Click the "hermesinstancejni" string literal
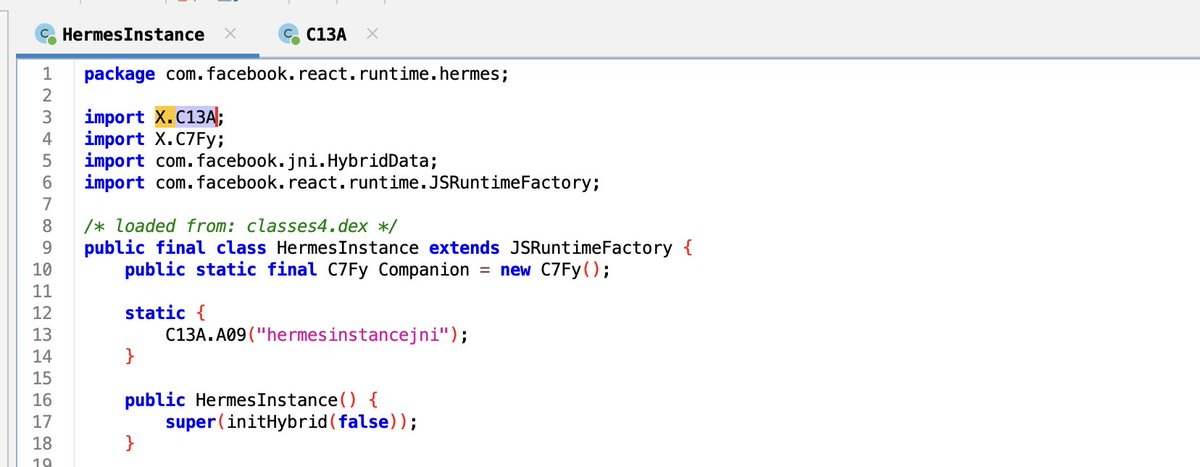1200x467 pixels. click(355, 336)
